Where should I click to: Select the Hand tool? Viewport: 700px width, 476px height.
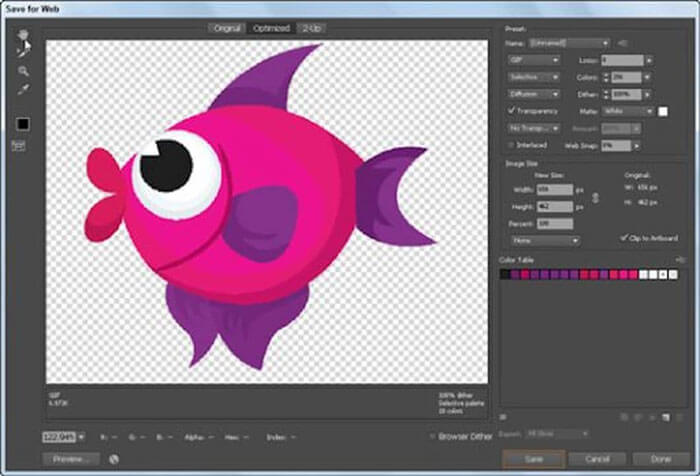(22, 34)
